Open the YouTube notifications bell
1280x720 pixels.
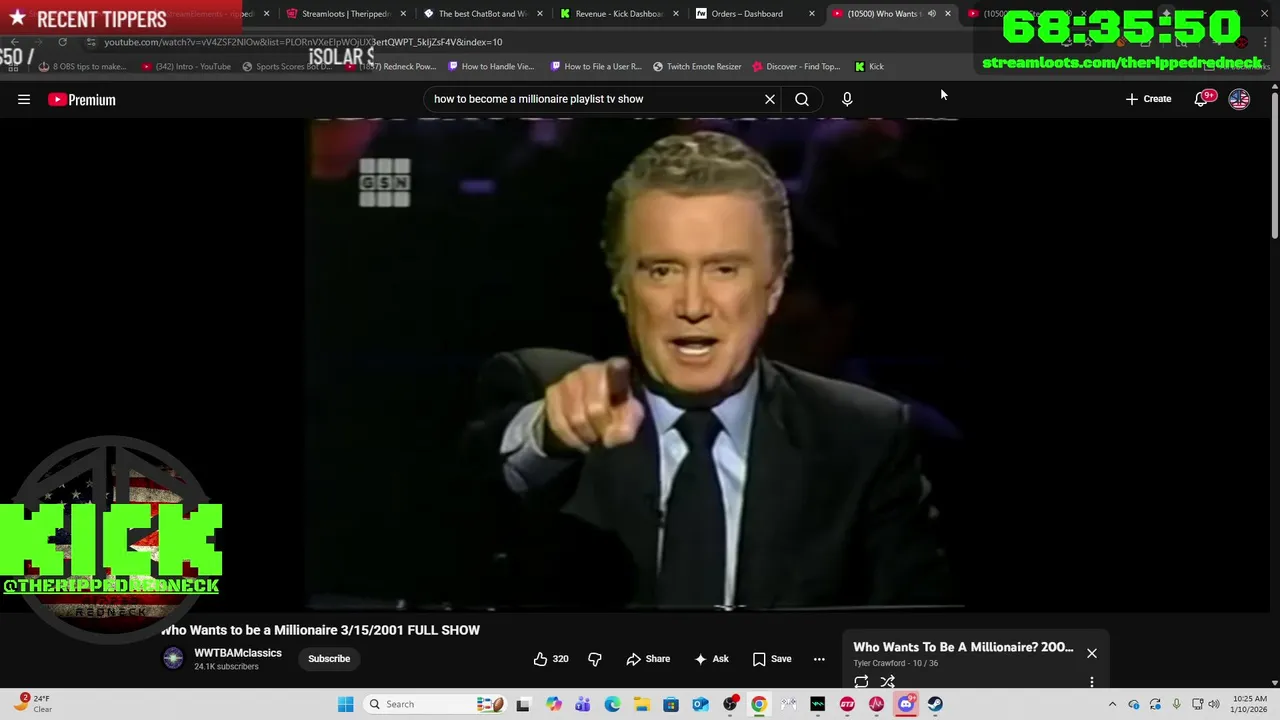(x=1202, y=99)
